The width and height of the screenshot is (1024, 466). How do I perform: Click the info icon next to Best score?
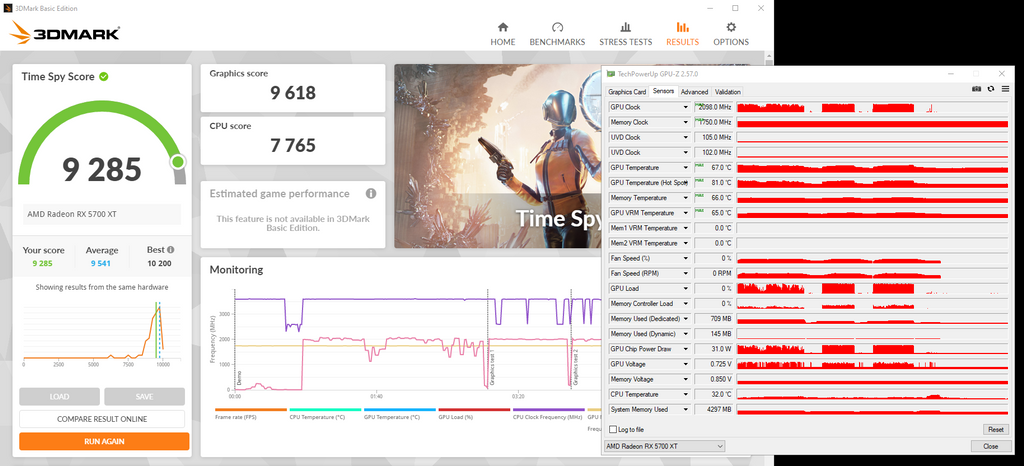tap(170, 249)
